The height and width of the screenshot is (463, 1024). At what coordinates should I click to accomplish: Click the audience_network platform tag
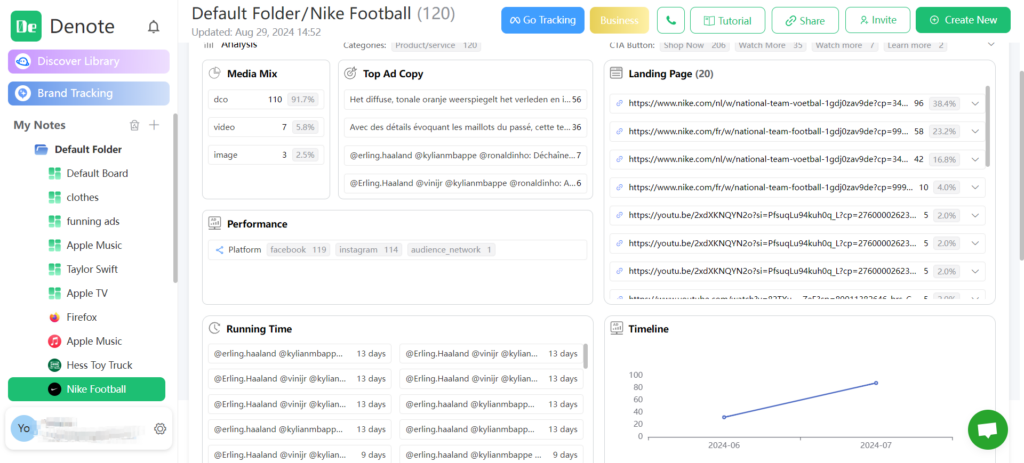click(x=452, y=249)
